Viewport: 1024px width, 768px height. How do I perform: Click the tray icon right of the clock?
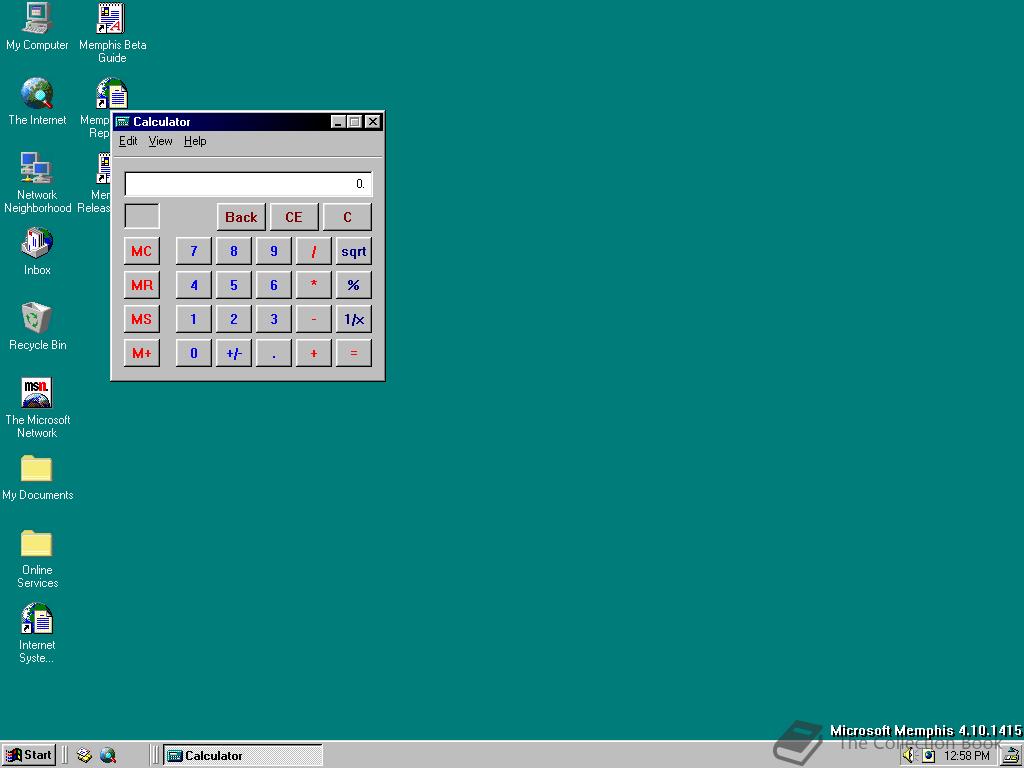point(1012,756)
